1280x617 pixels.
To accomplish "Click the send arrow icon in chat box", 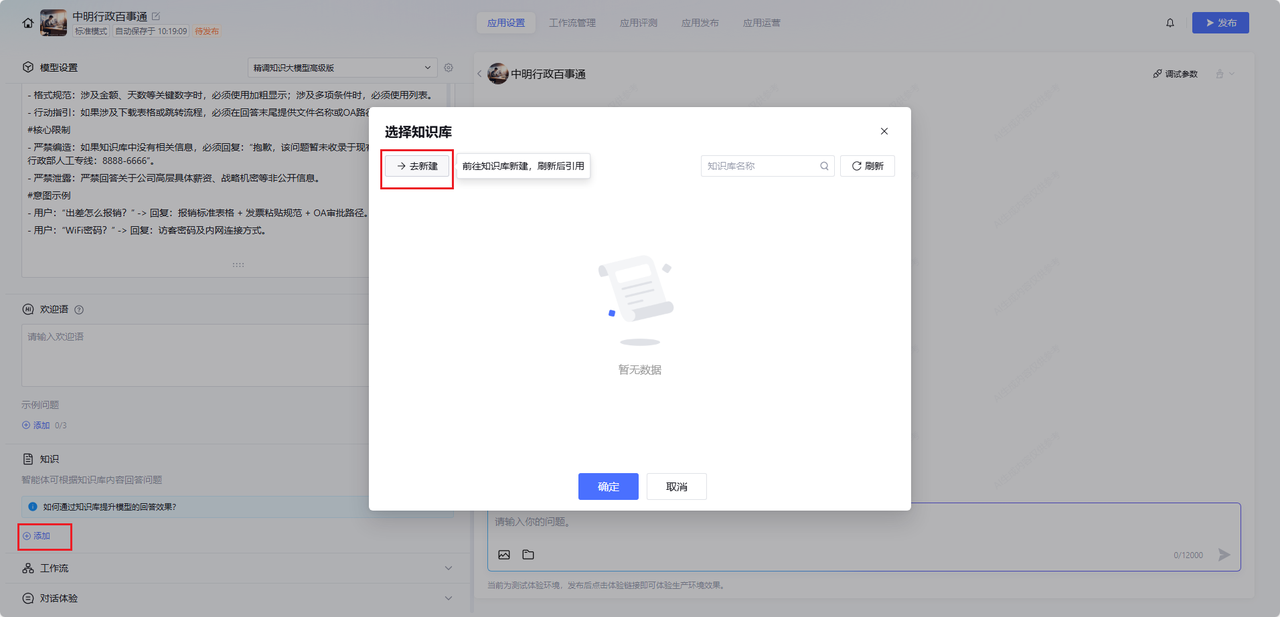I will [x=1224, y=554].
